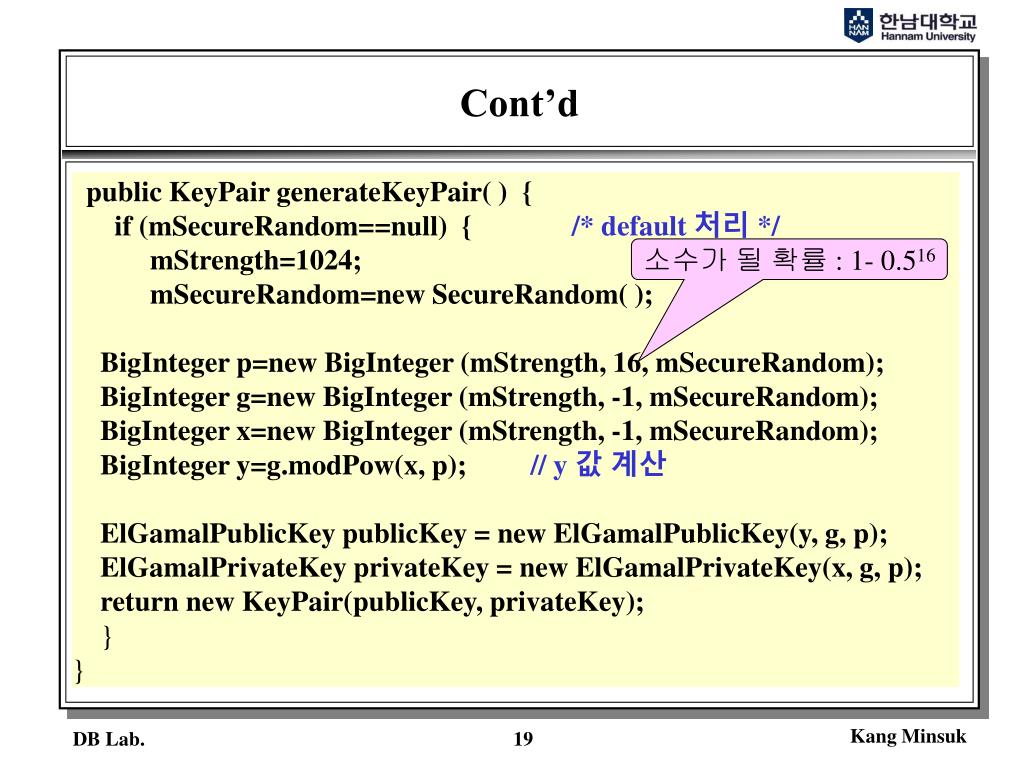Click the line "if (mSecureRandom==null) {"
Viewport: 1024px width, 768px height.
pyautogui.click(x=292, y=227)
